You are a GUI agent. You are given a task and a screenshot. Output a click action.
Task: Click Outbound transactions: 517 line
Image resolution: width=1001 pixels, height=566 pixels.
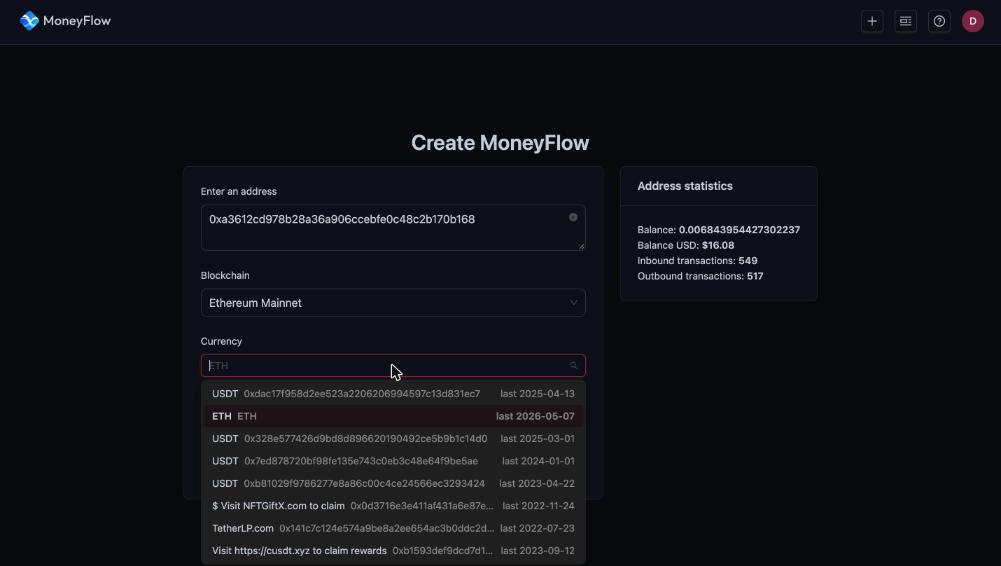(x=700, y=276)
